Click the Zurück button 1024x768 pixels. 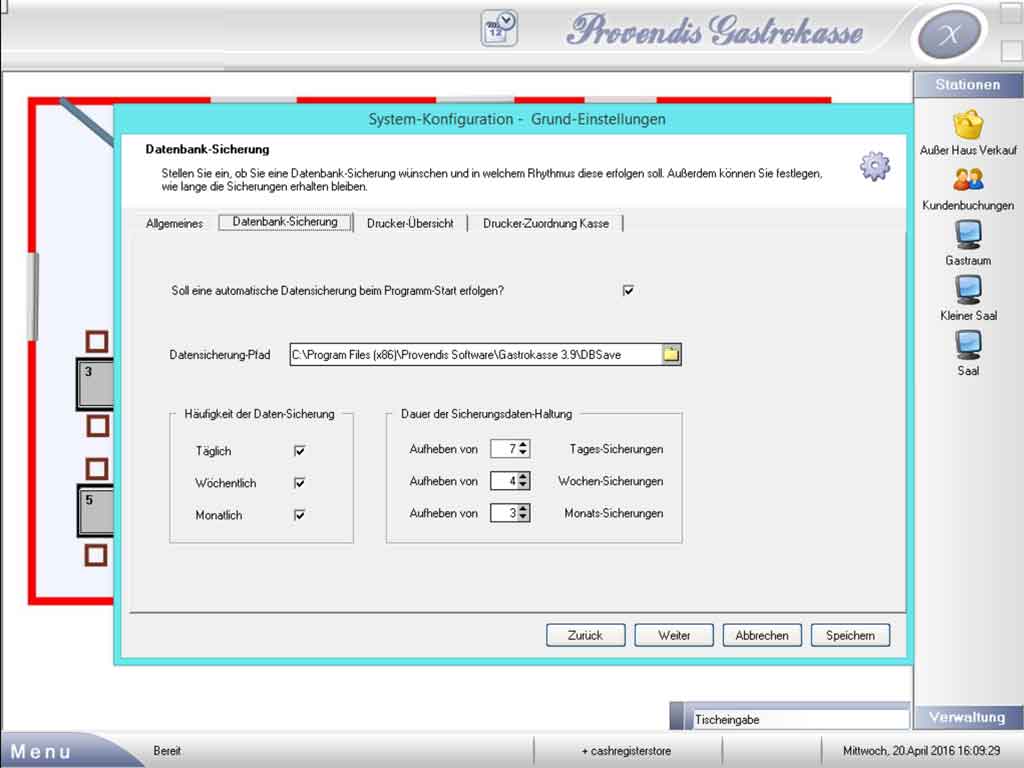pos(585,635)
